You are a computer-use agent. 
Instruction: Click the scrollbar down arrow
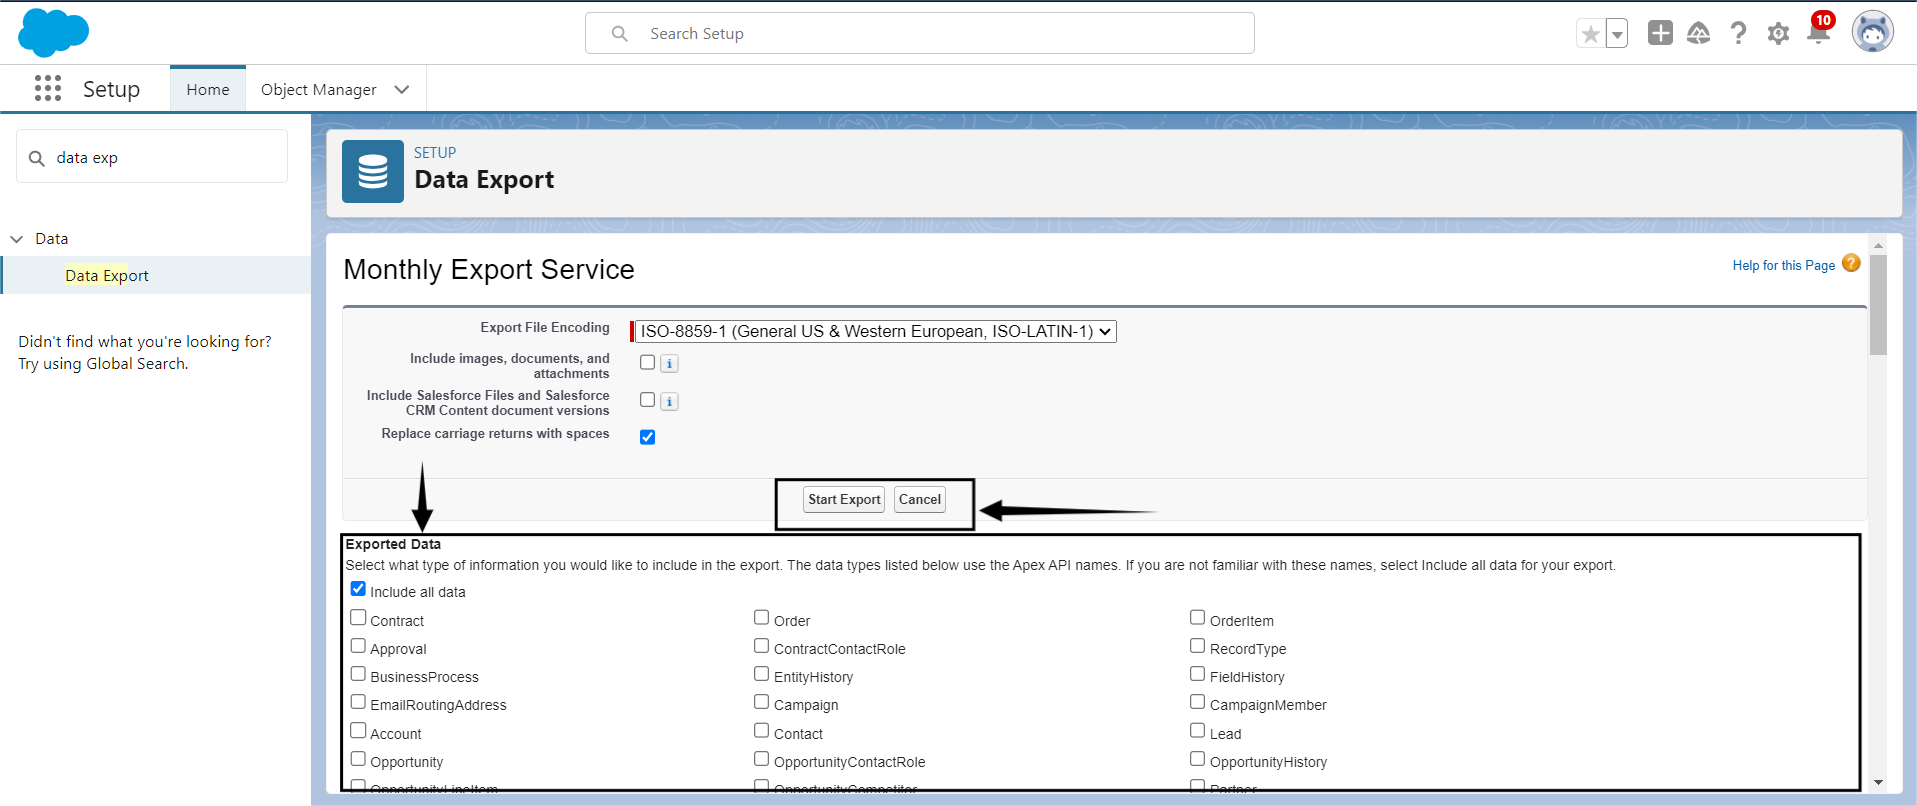click(x=1878, y=783)
